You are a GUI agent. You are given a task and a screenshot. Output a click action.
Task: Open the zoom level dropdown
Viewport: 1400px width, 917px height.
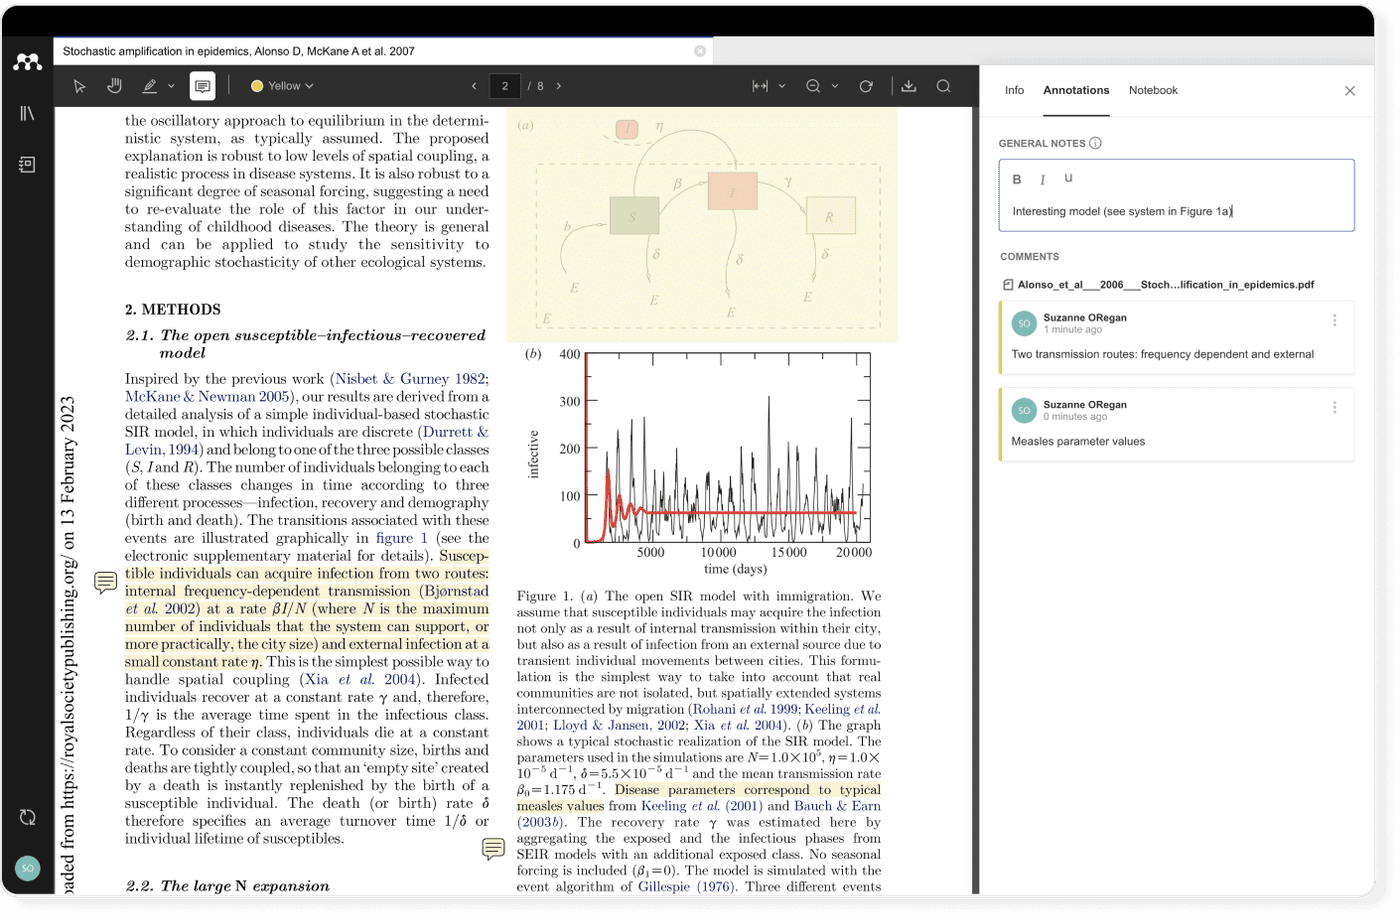(833, 86)
